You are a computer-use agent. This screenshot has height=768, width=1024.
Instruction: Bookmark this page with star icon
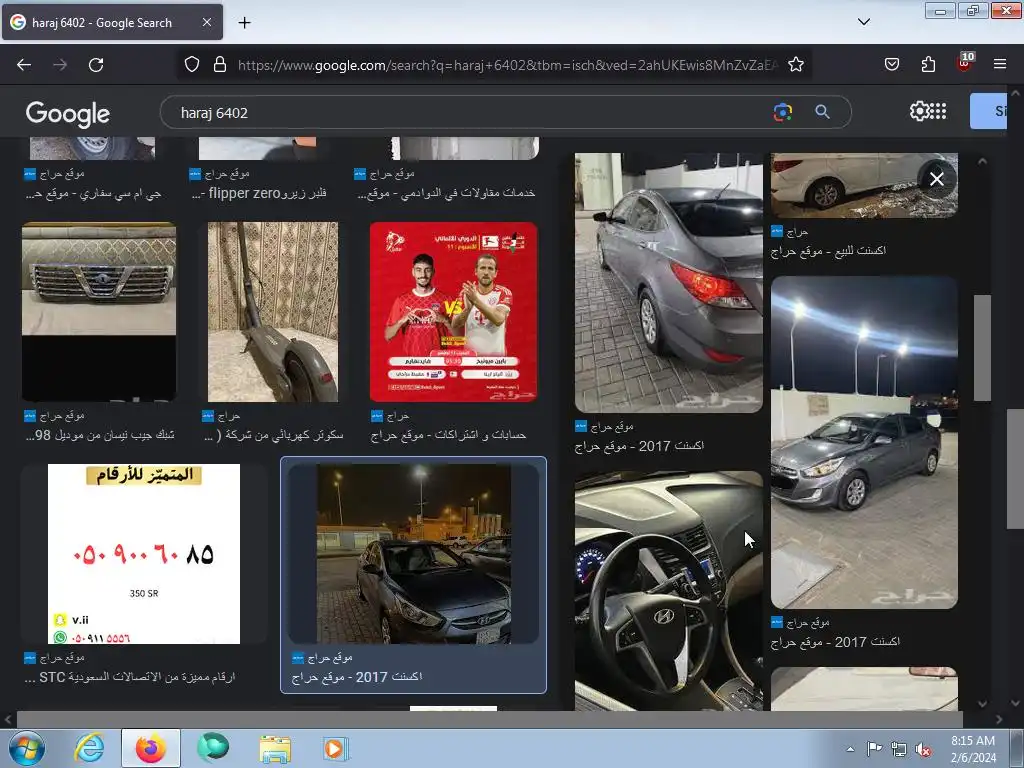(795, 65)
